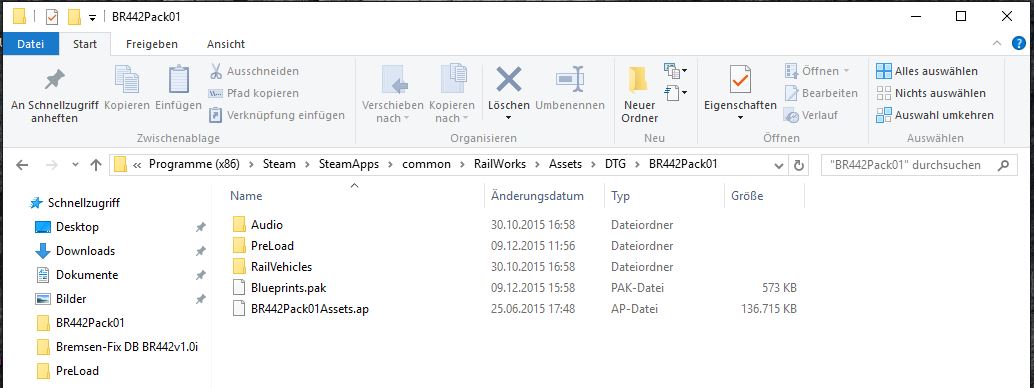Click Pfad kopieren command

pyautogui.click(x=254, y=93)
